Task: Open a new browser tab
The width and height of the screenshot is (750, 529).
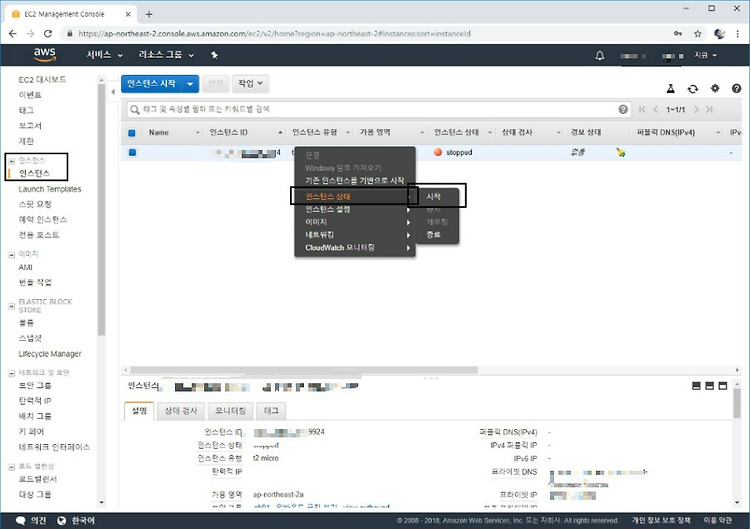Action: (x=149, y=14)
